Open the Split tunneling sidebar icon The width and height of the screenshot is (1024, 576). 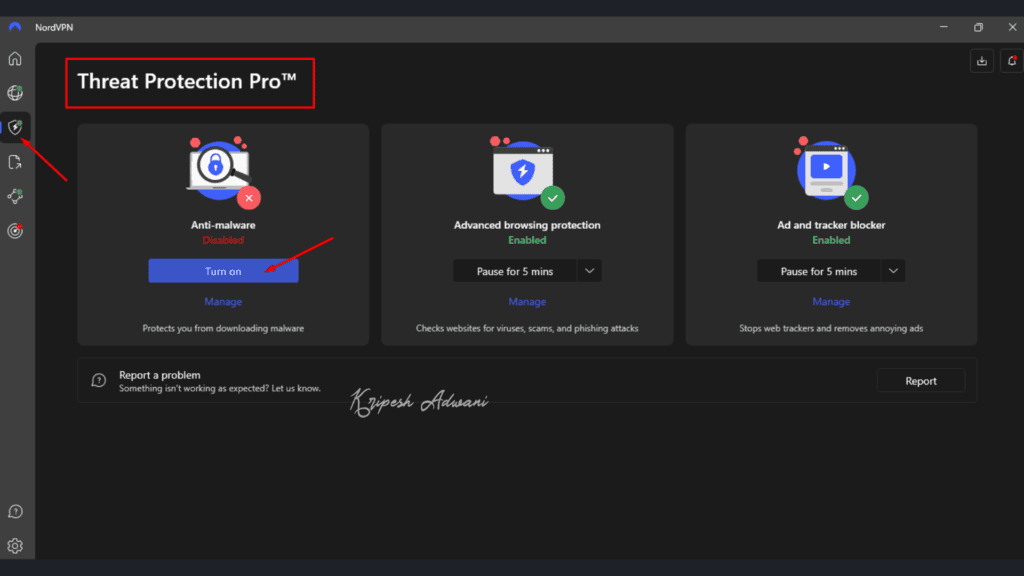(14, 161)
